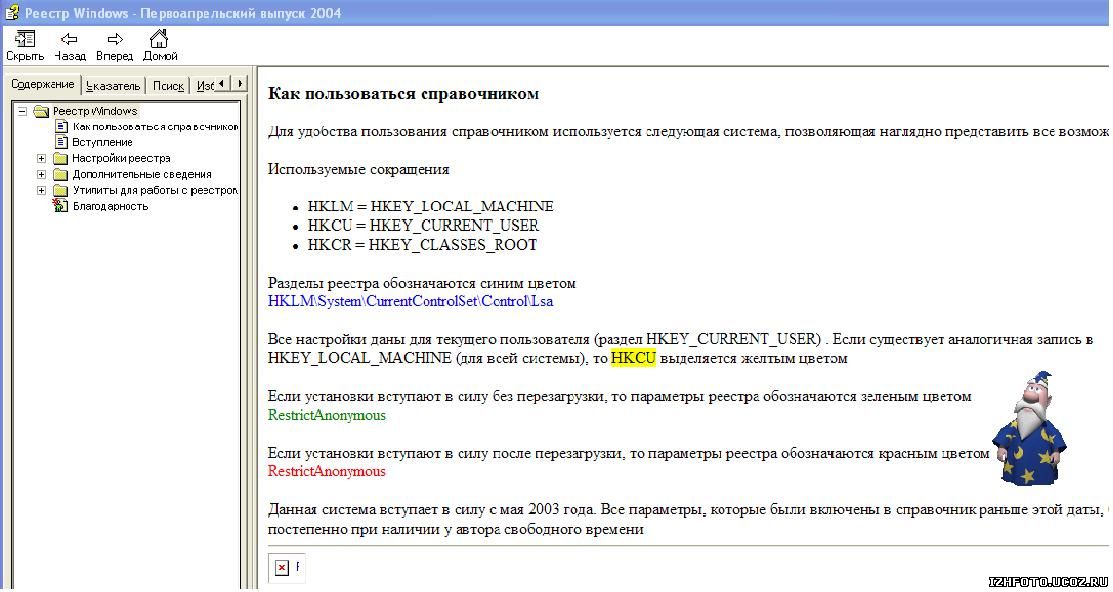
Task: Click the bullet HKCR = HKEY_CLASSES_ROOT
Action: [422, 245]
